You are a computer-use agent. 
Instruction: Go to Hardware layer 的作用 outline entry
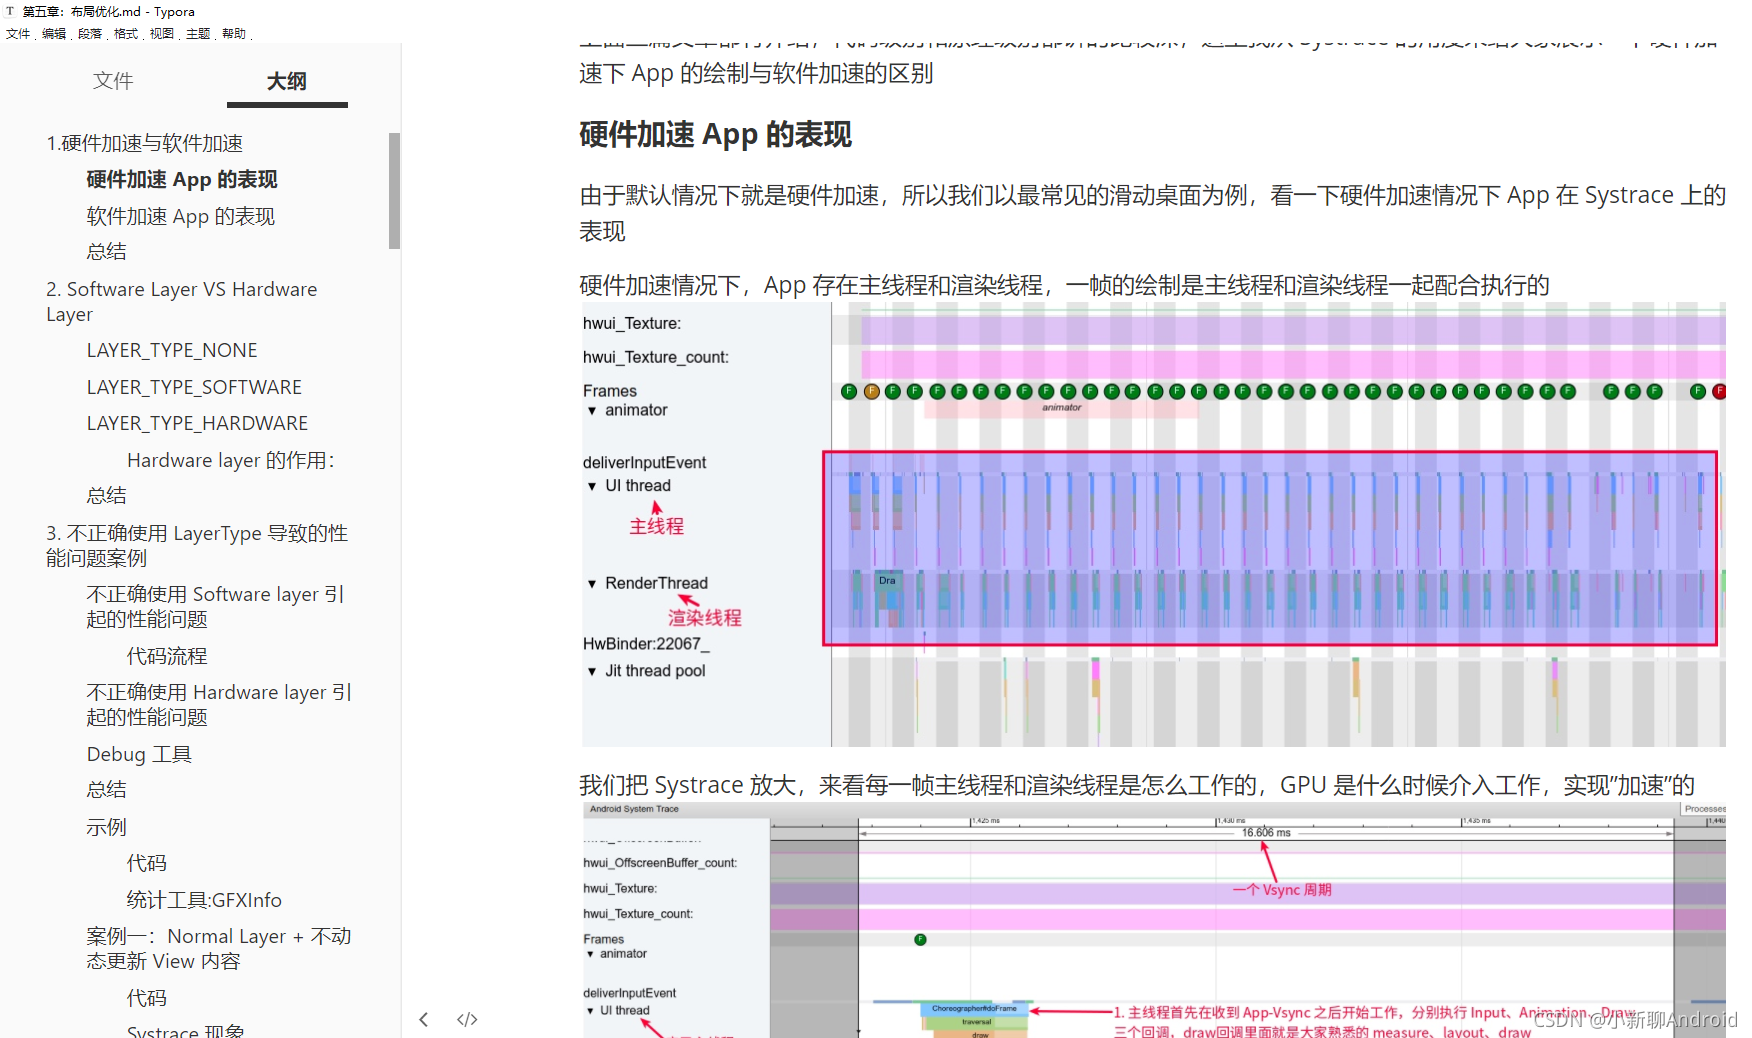coord(231,460)
